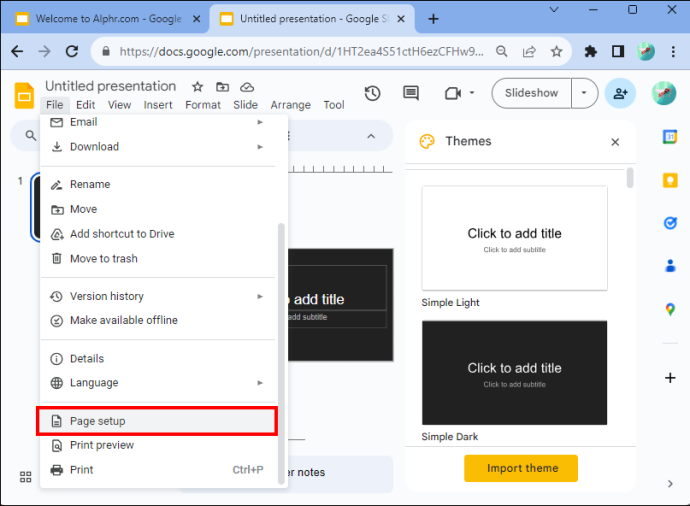The height and width of the screenshot is (506, 690).
Task: Click the camera meeting icon
Action: pyautogui.click(x=453, y=93)
